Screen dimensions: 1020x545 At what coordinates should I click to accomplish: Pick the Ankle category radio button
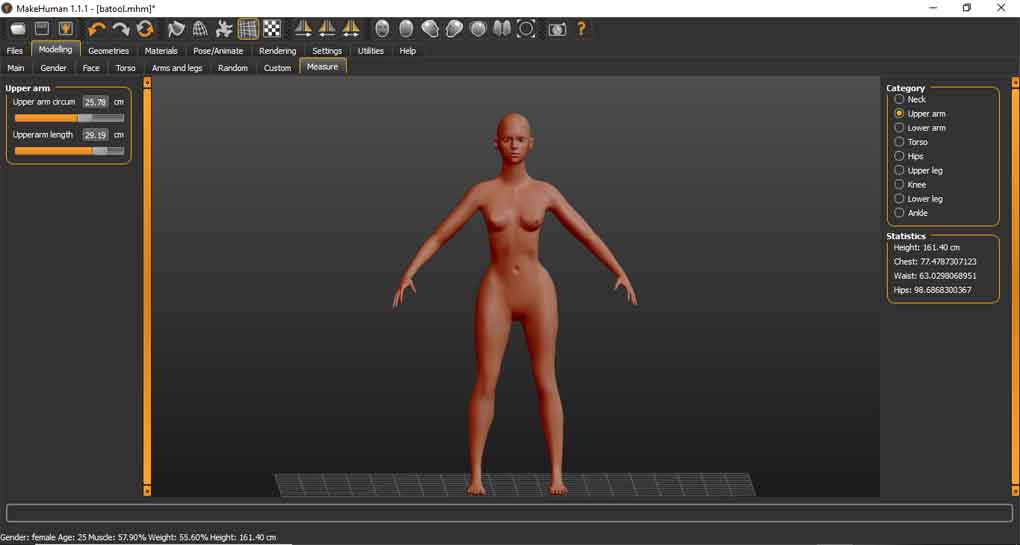pos(899,213)
